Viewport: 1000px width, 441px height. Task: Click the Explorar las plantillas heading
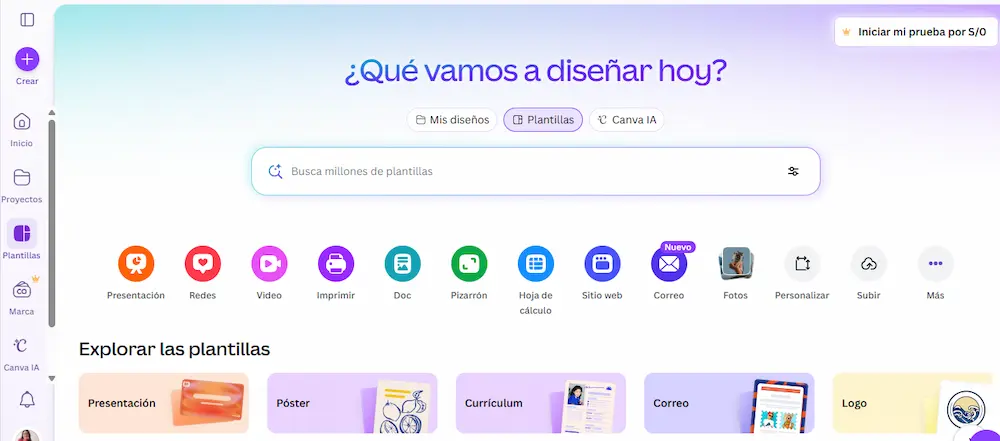[x=174, y=349]
